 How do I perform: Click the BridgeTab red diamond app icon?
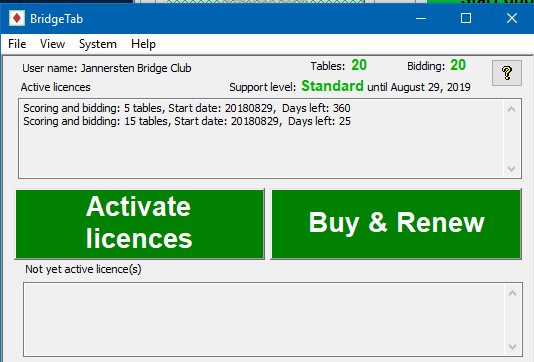[x=17, y=18]
